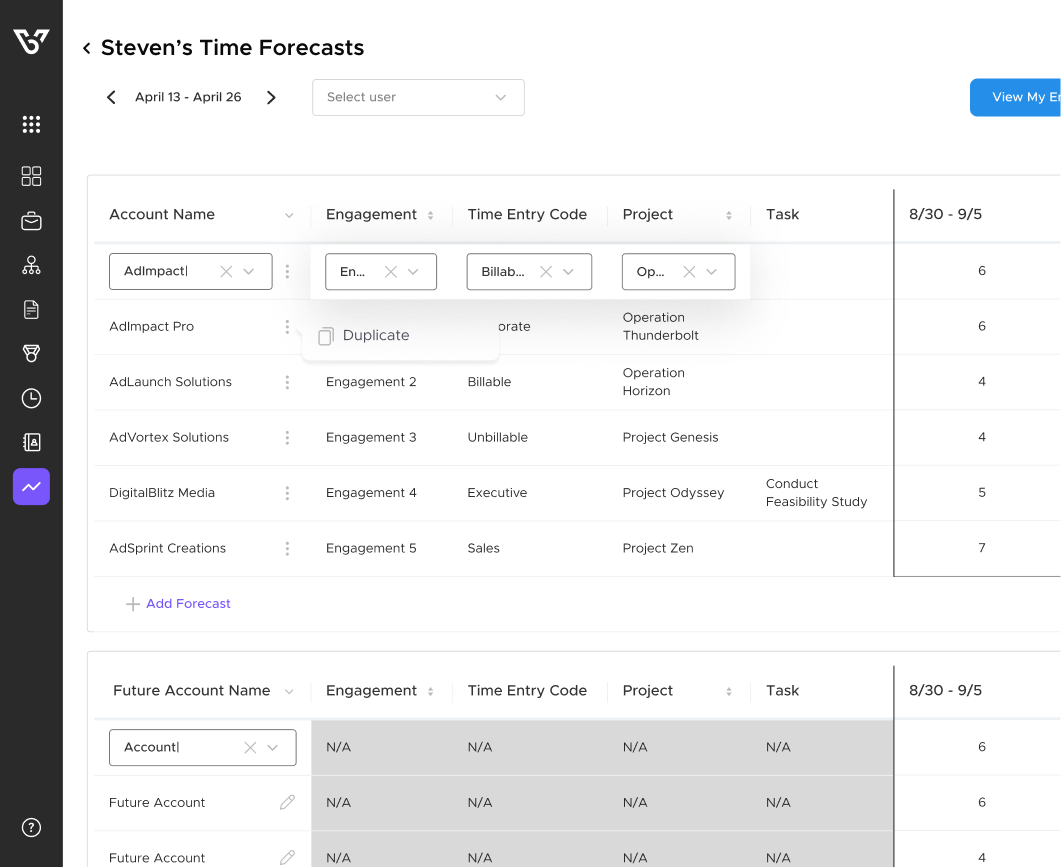Screen dimensions: 1061x867
Task: Go to next date range after April 26
Action: pyautogui.click(x=271, y=97)
